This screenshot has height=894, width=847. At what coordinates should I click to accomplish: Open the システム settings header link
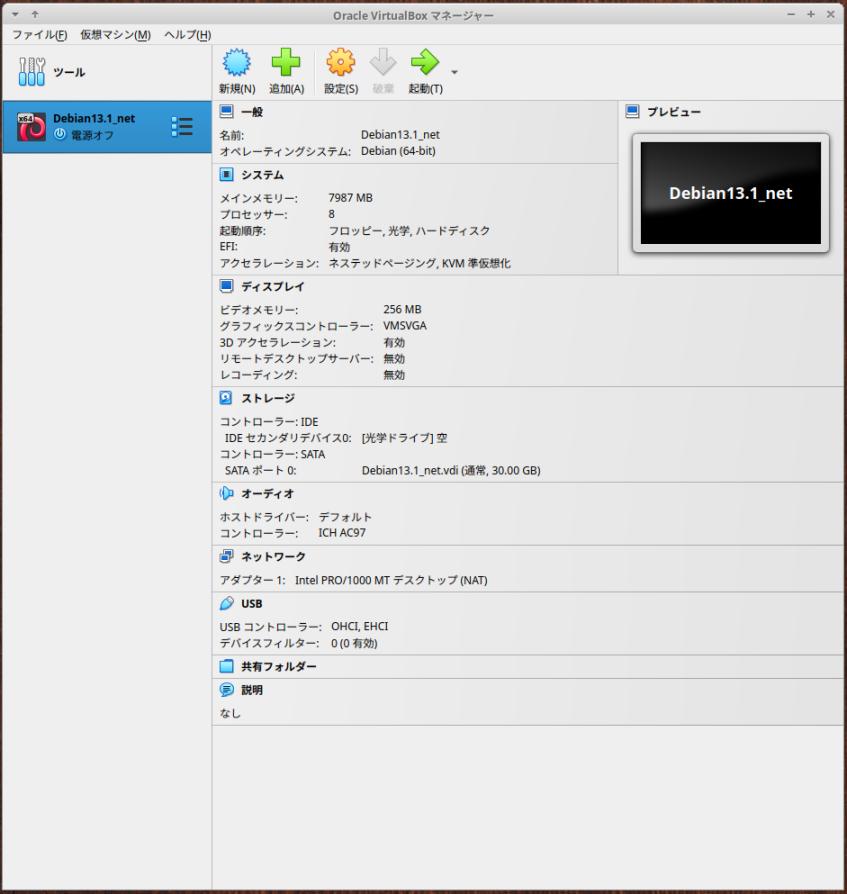pyautogui.click(x=262, y=174)
